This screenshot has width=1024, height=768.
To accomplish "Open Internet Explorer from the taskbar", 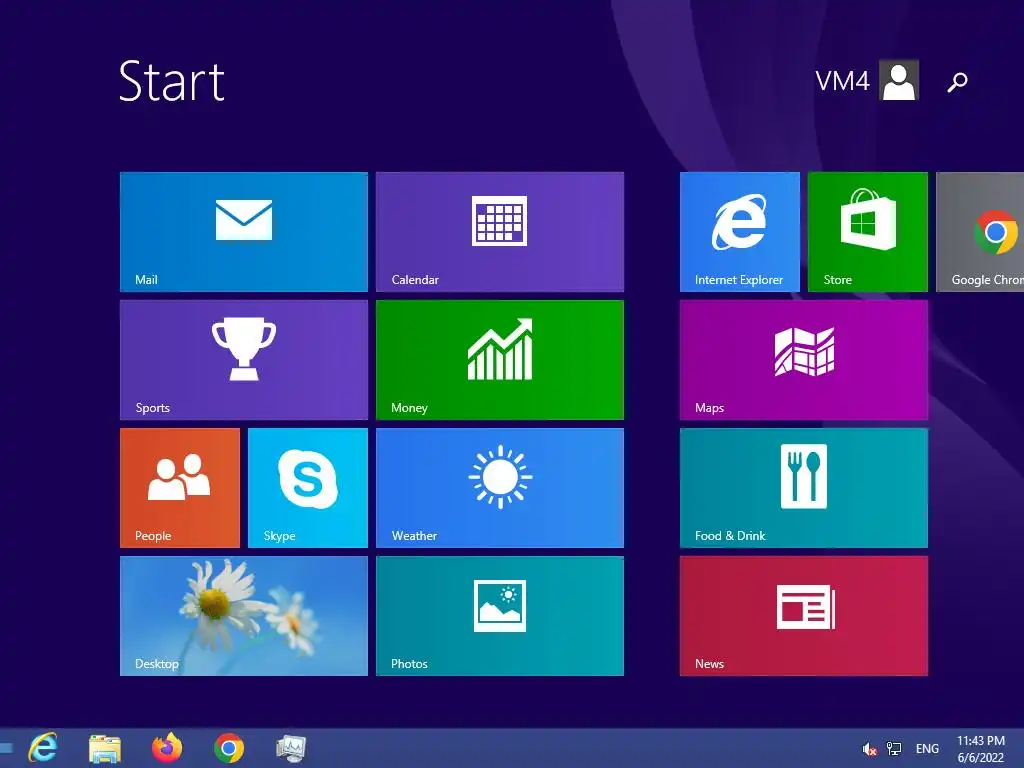I will click(42, 748).
